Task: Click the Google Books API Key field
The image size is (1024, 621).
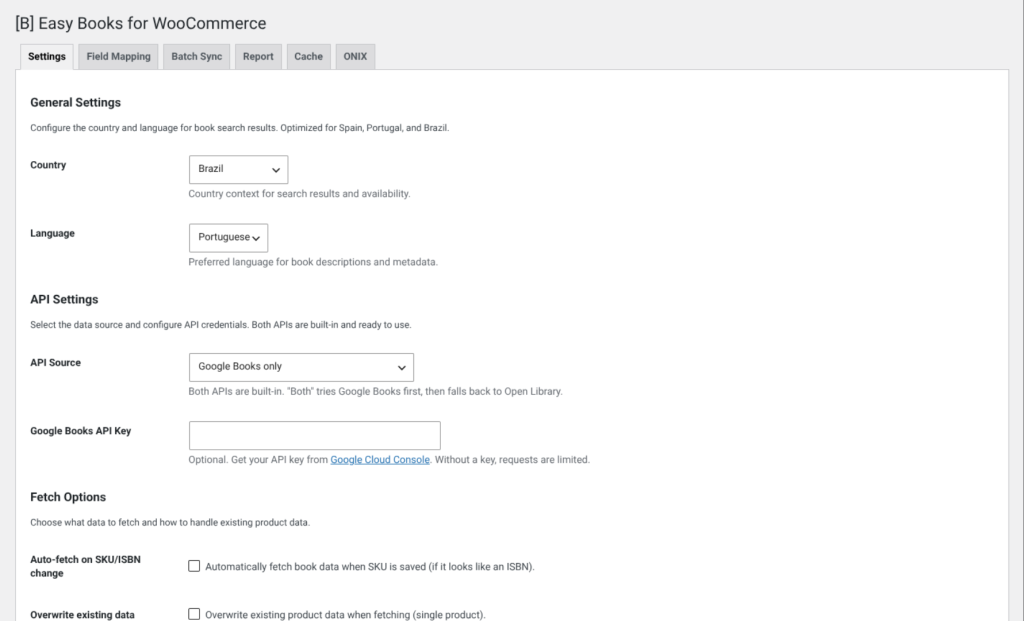Action: pyautogui.click(x=315, y=436)
